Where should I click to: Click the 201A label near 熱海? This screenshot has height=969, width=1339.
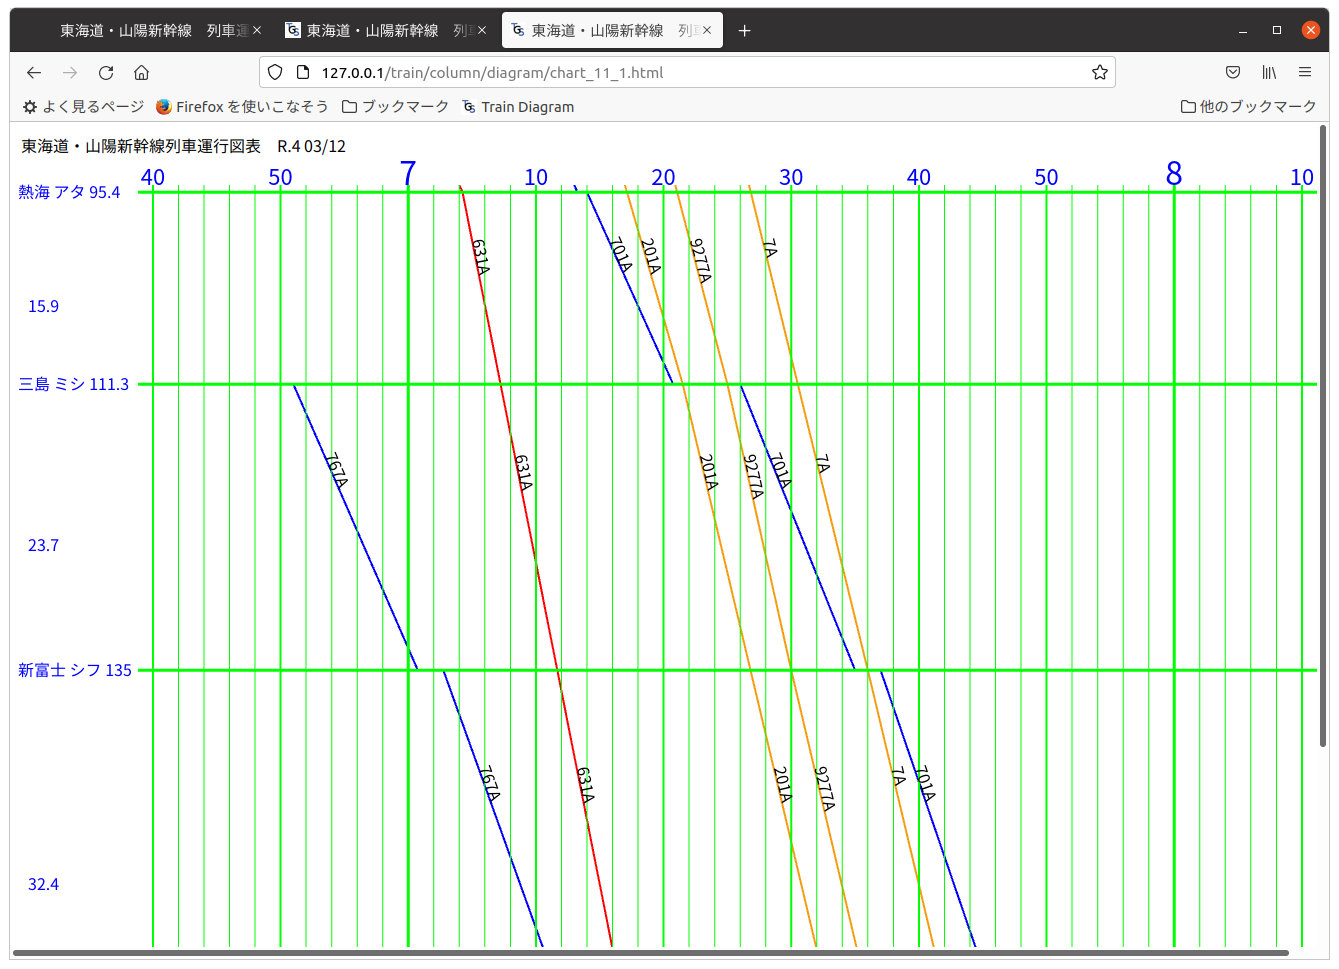click(x=650, y=256)
